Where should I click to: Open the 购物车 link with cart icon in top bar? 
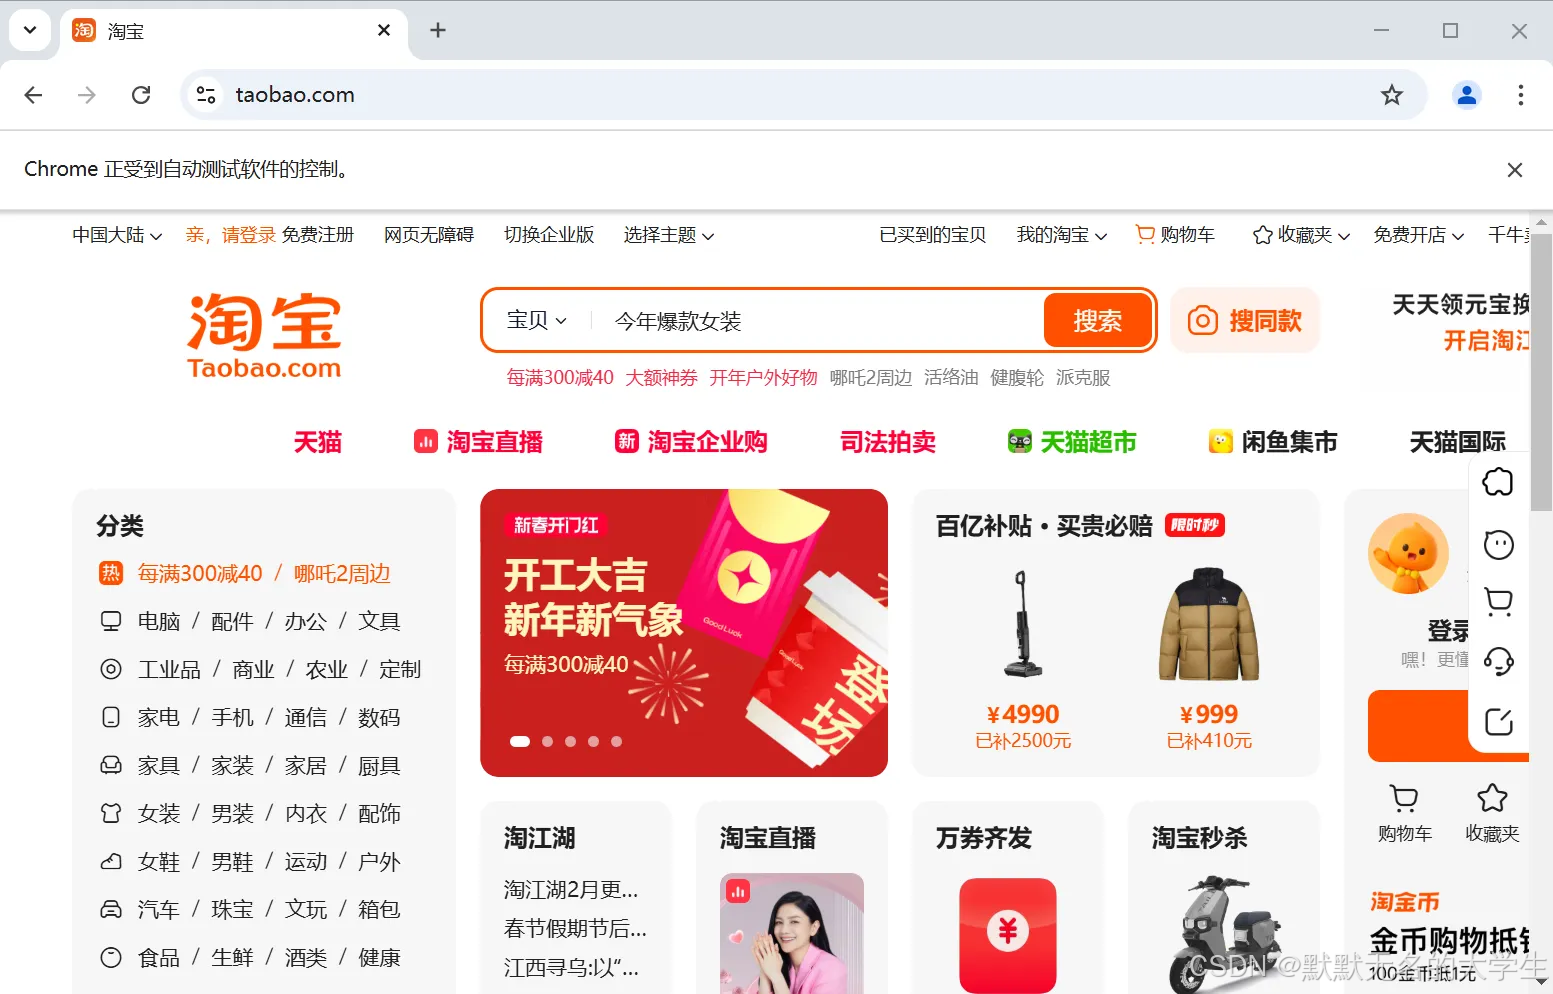[x=1175, y=235]
